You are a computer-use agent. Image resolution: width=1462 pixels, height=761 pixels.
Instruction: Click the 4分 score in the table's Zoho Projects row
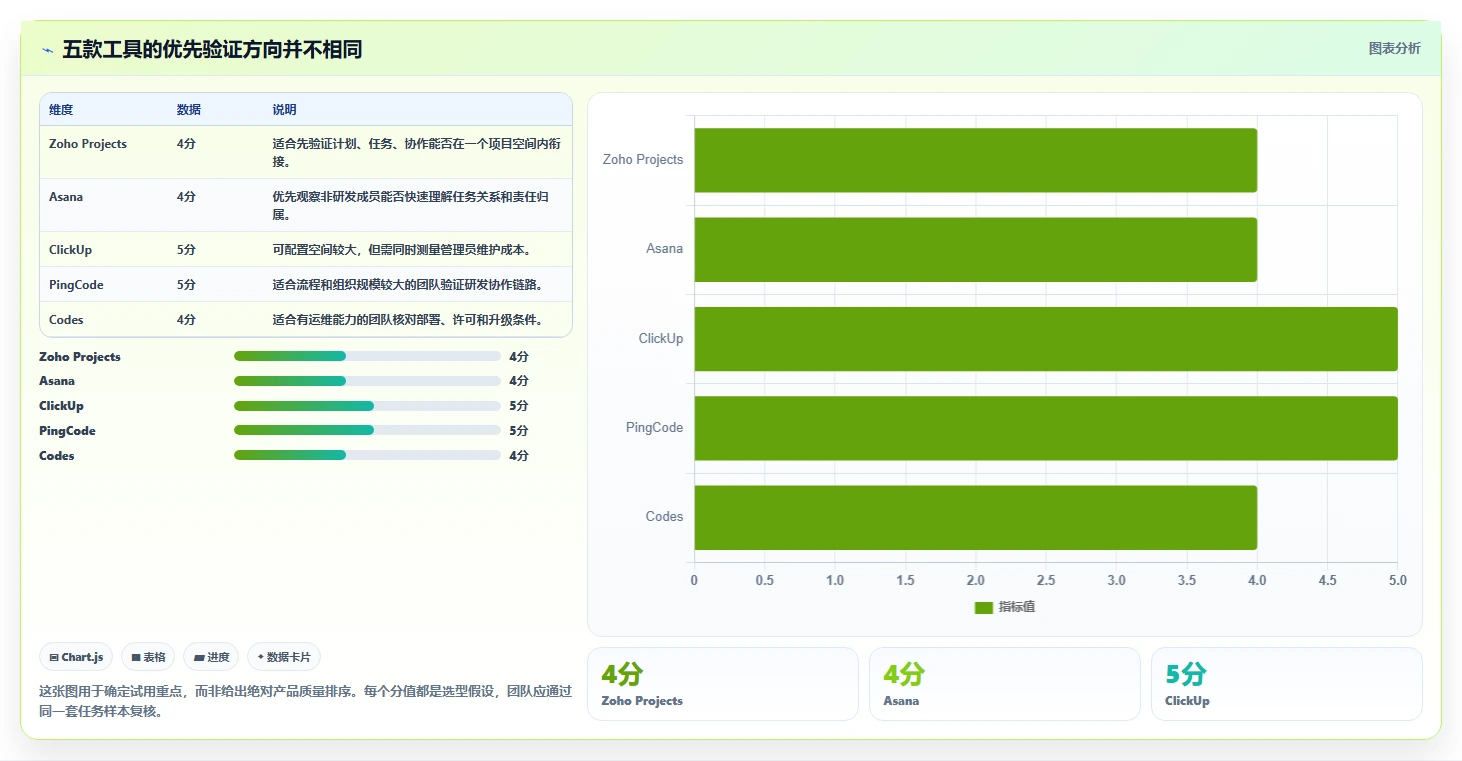[x=186, y=144]
